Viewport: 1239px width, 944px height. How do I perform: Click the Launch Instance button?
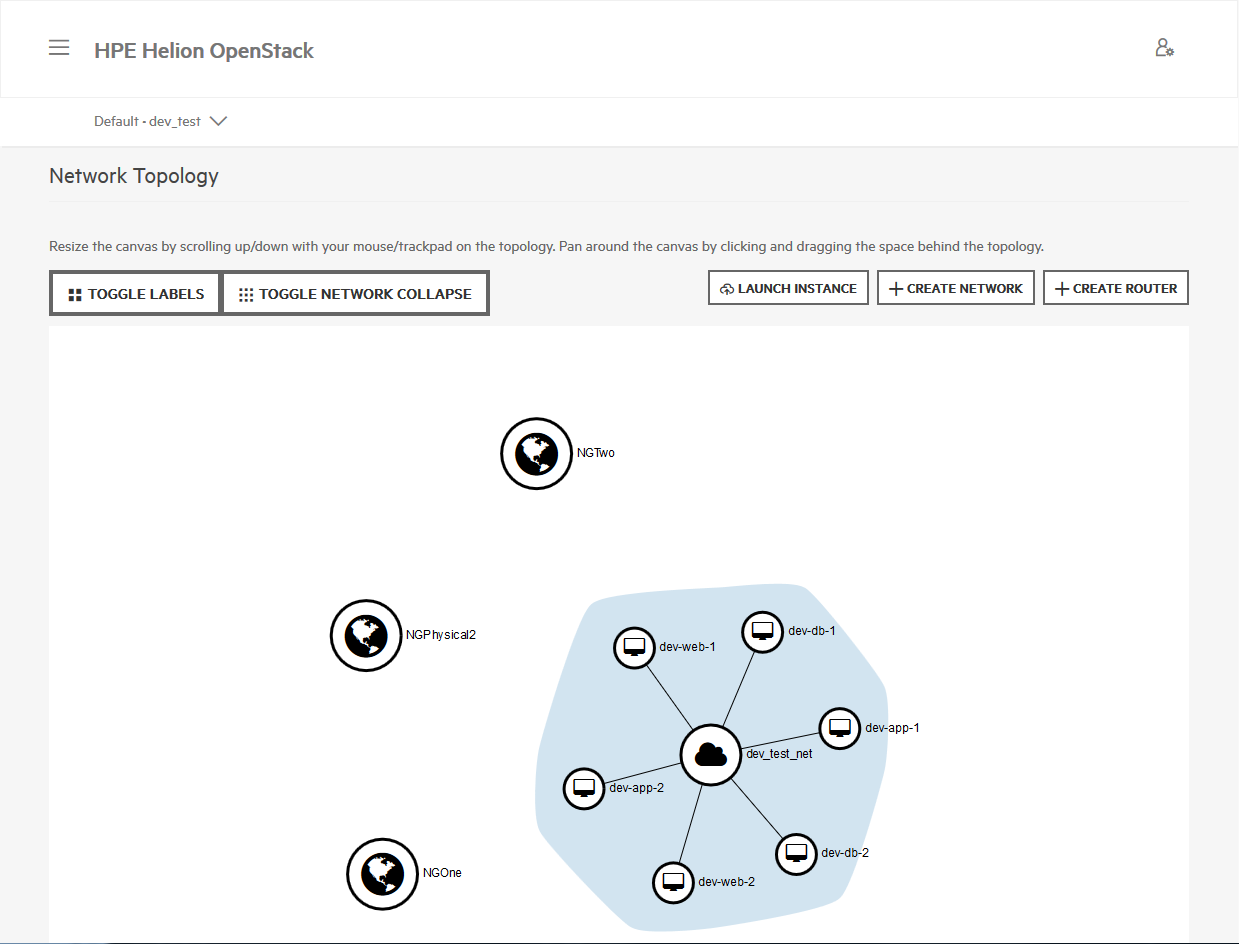click(788, 288)
